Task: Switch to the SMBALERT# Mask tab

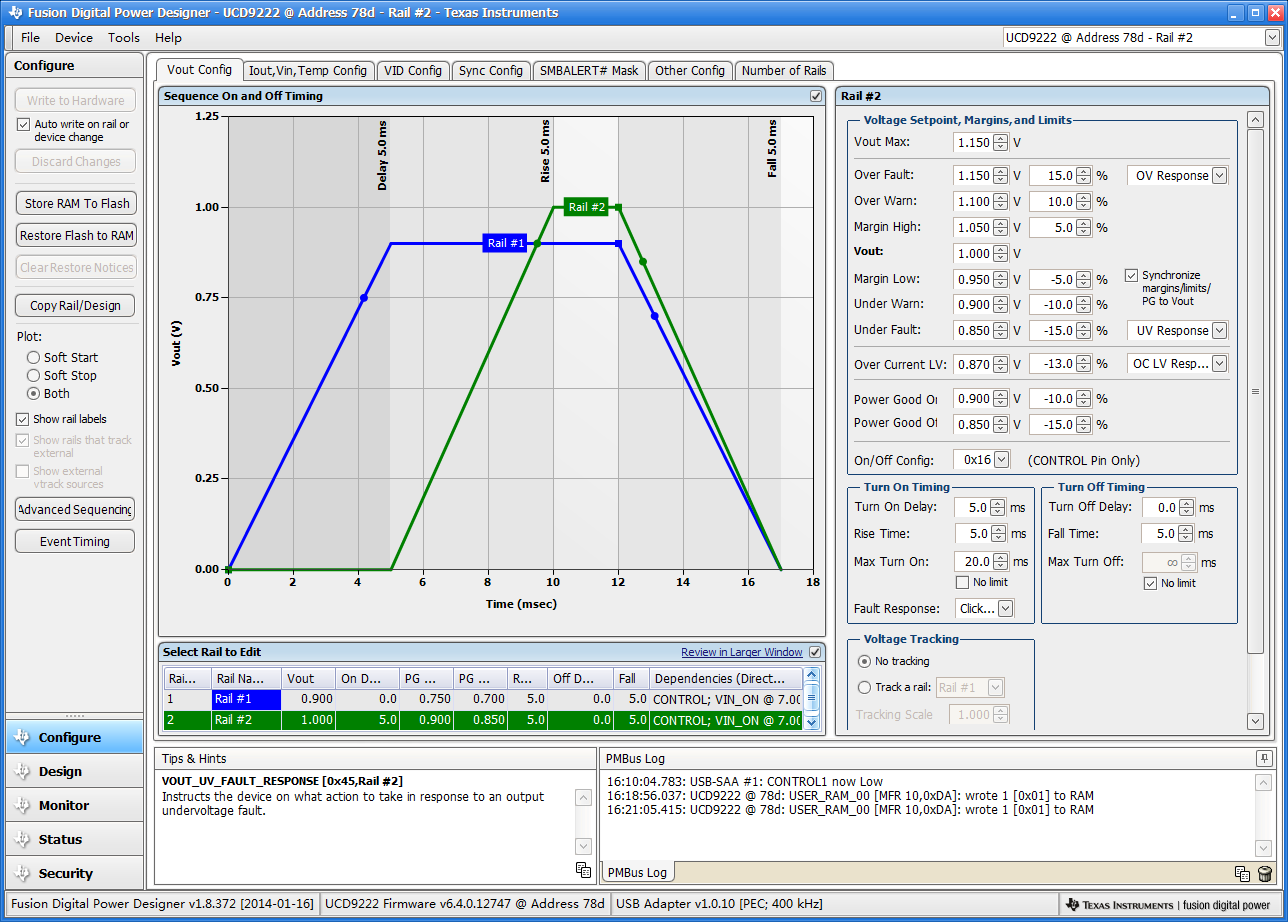Action: point(589,71)
